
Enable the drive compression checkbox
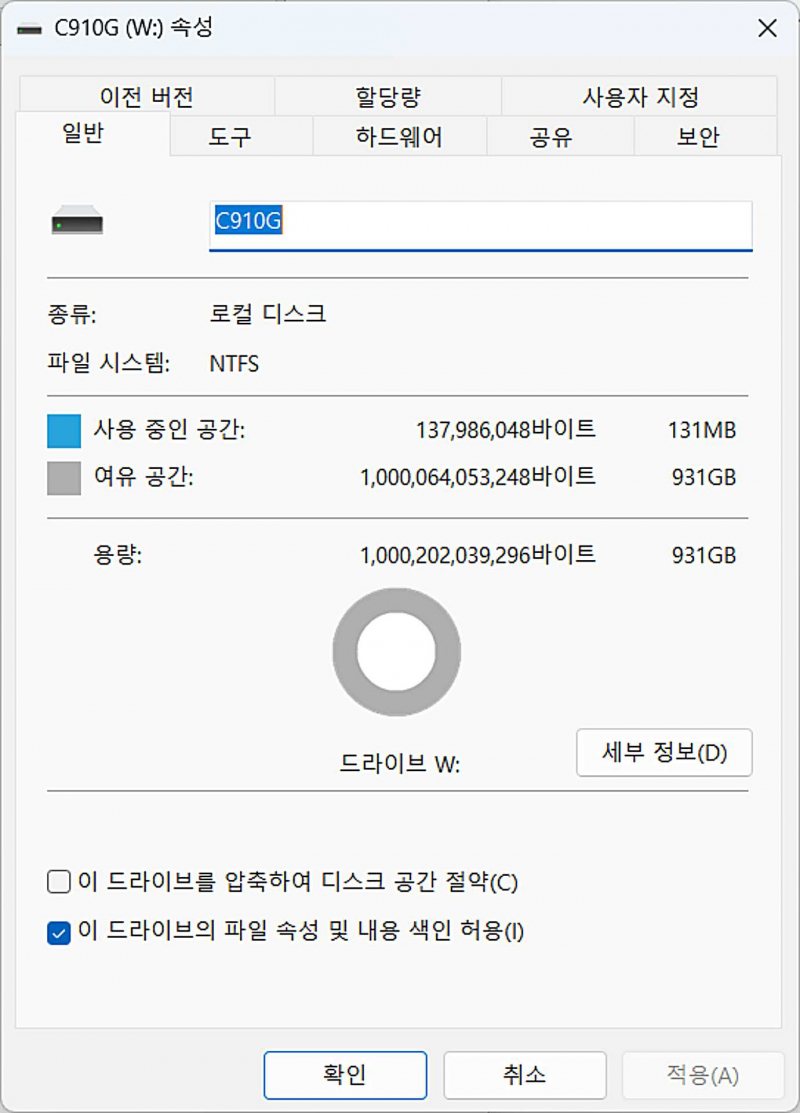tap(59, 882)
